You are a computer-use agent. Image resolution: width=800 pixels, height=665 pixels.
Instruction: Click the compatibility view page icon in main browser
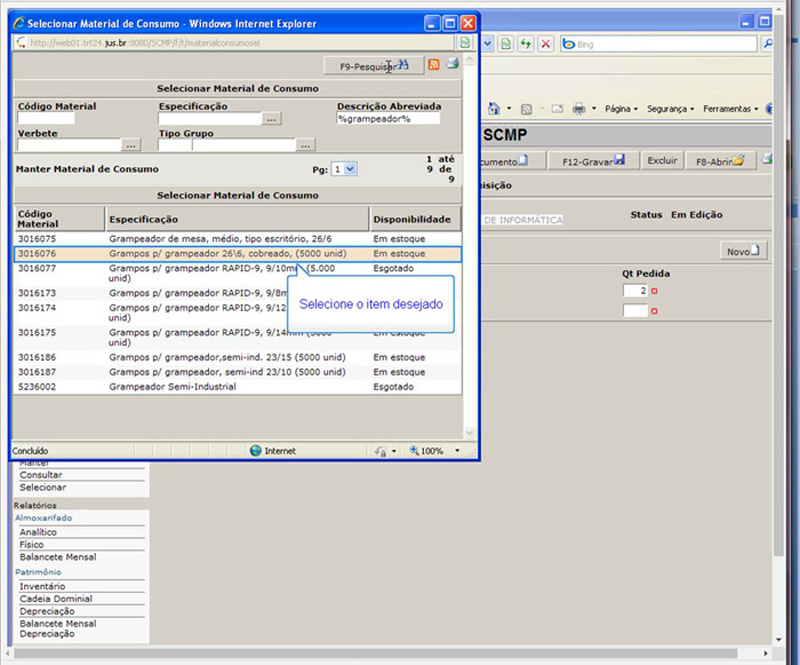[x=506, y=44]
